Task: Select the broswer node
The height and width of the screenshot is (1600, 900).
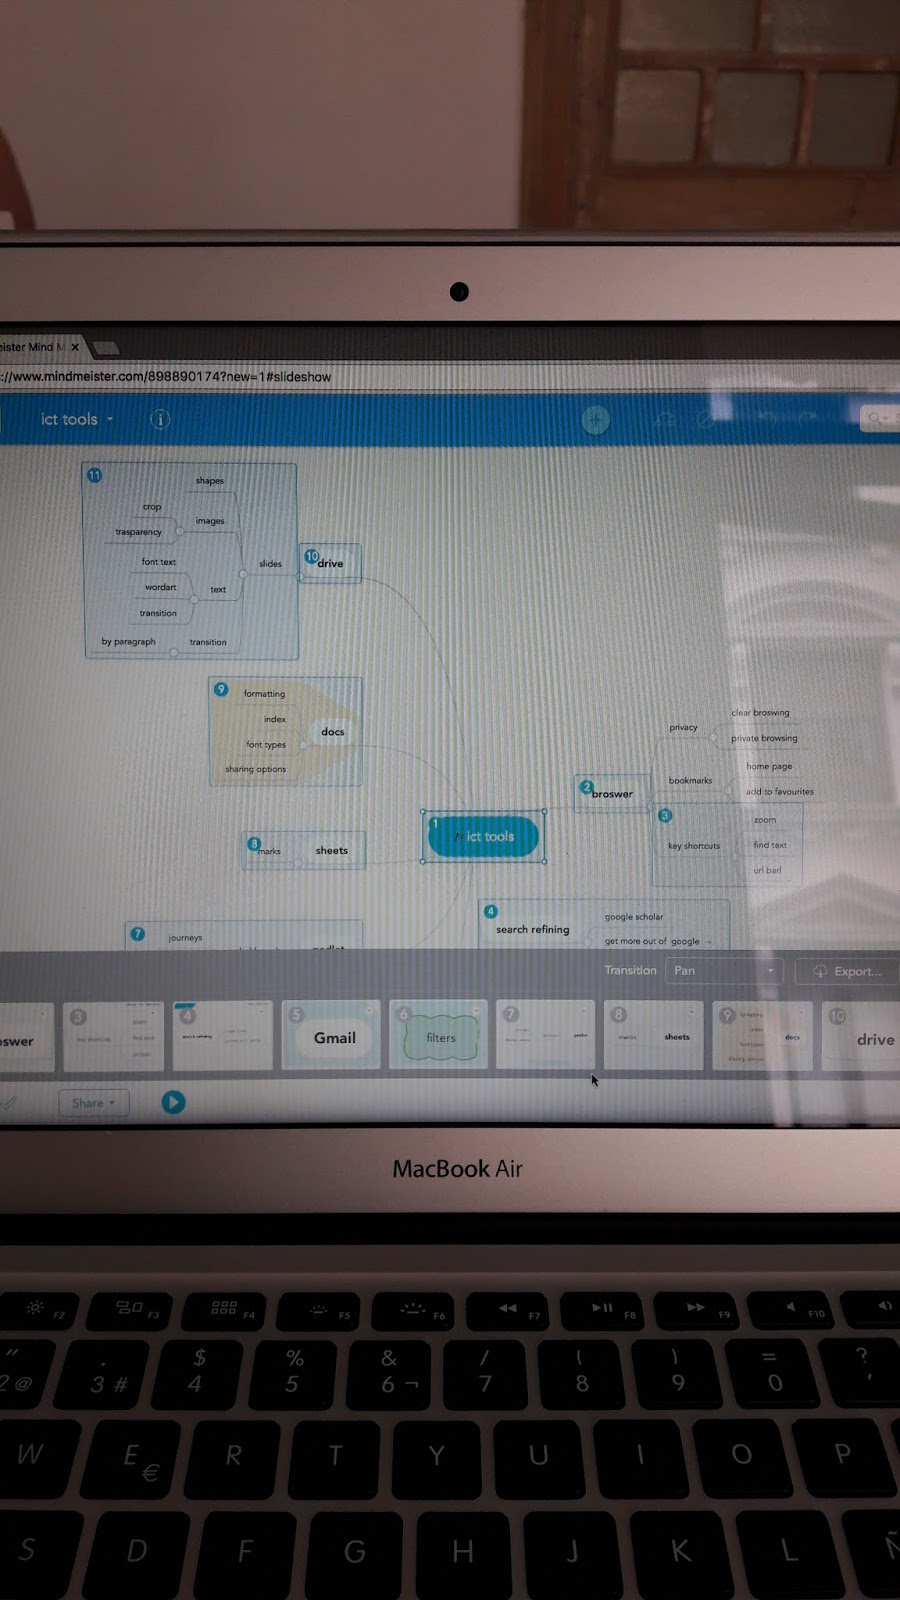Action: tap(612, 794)
